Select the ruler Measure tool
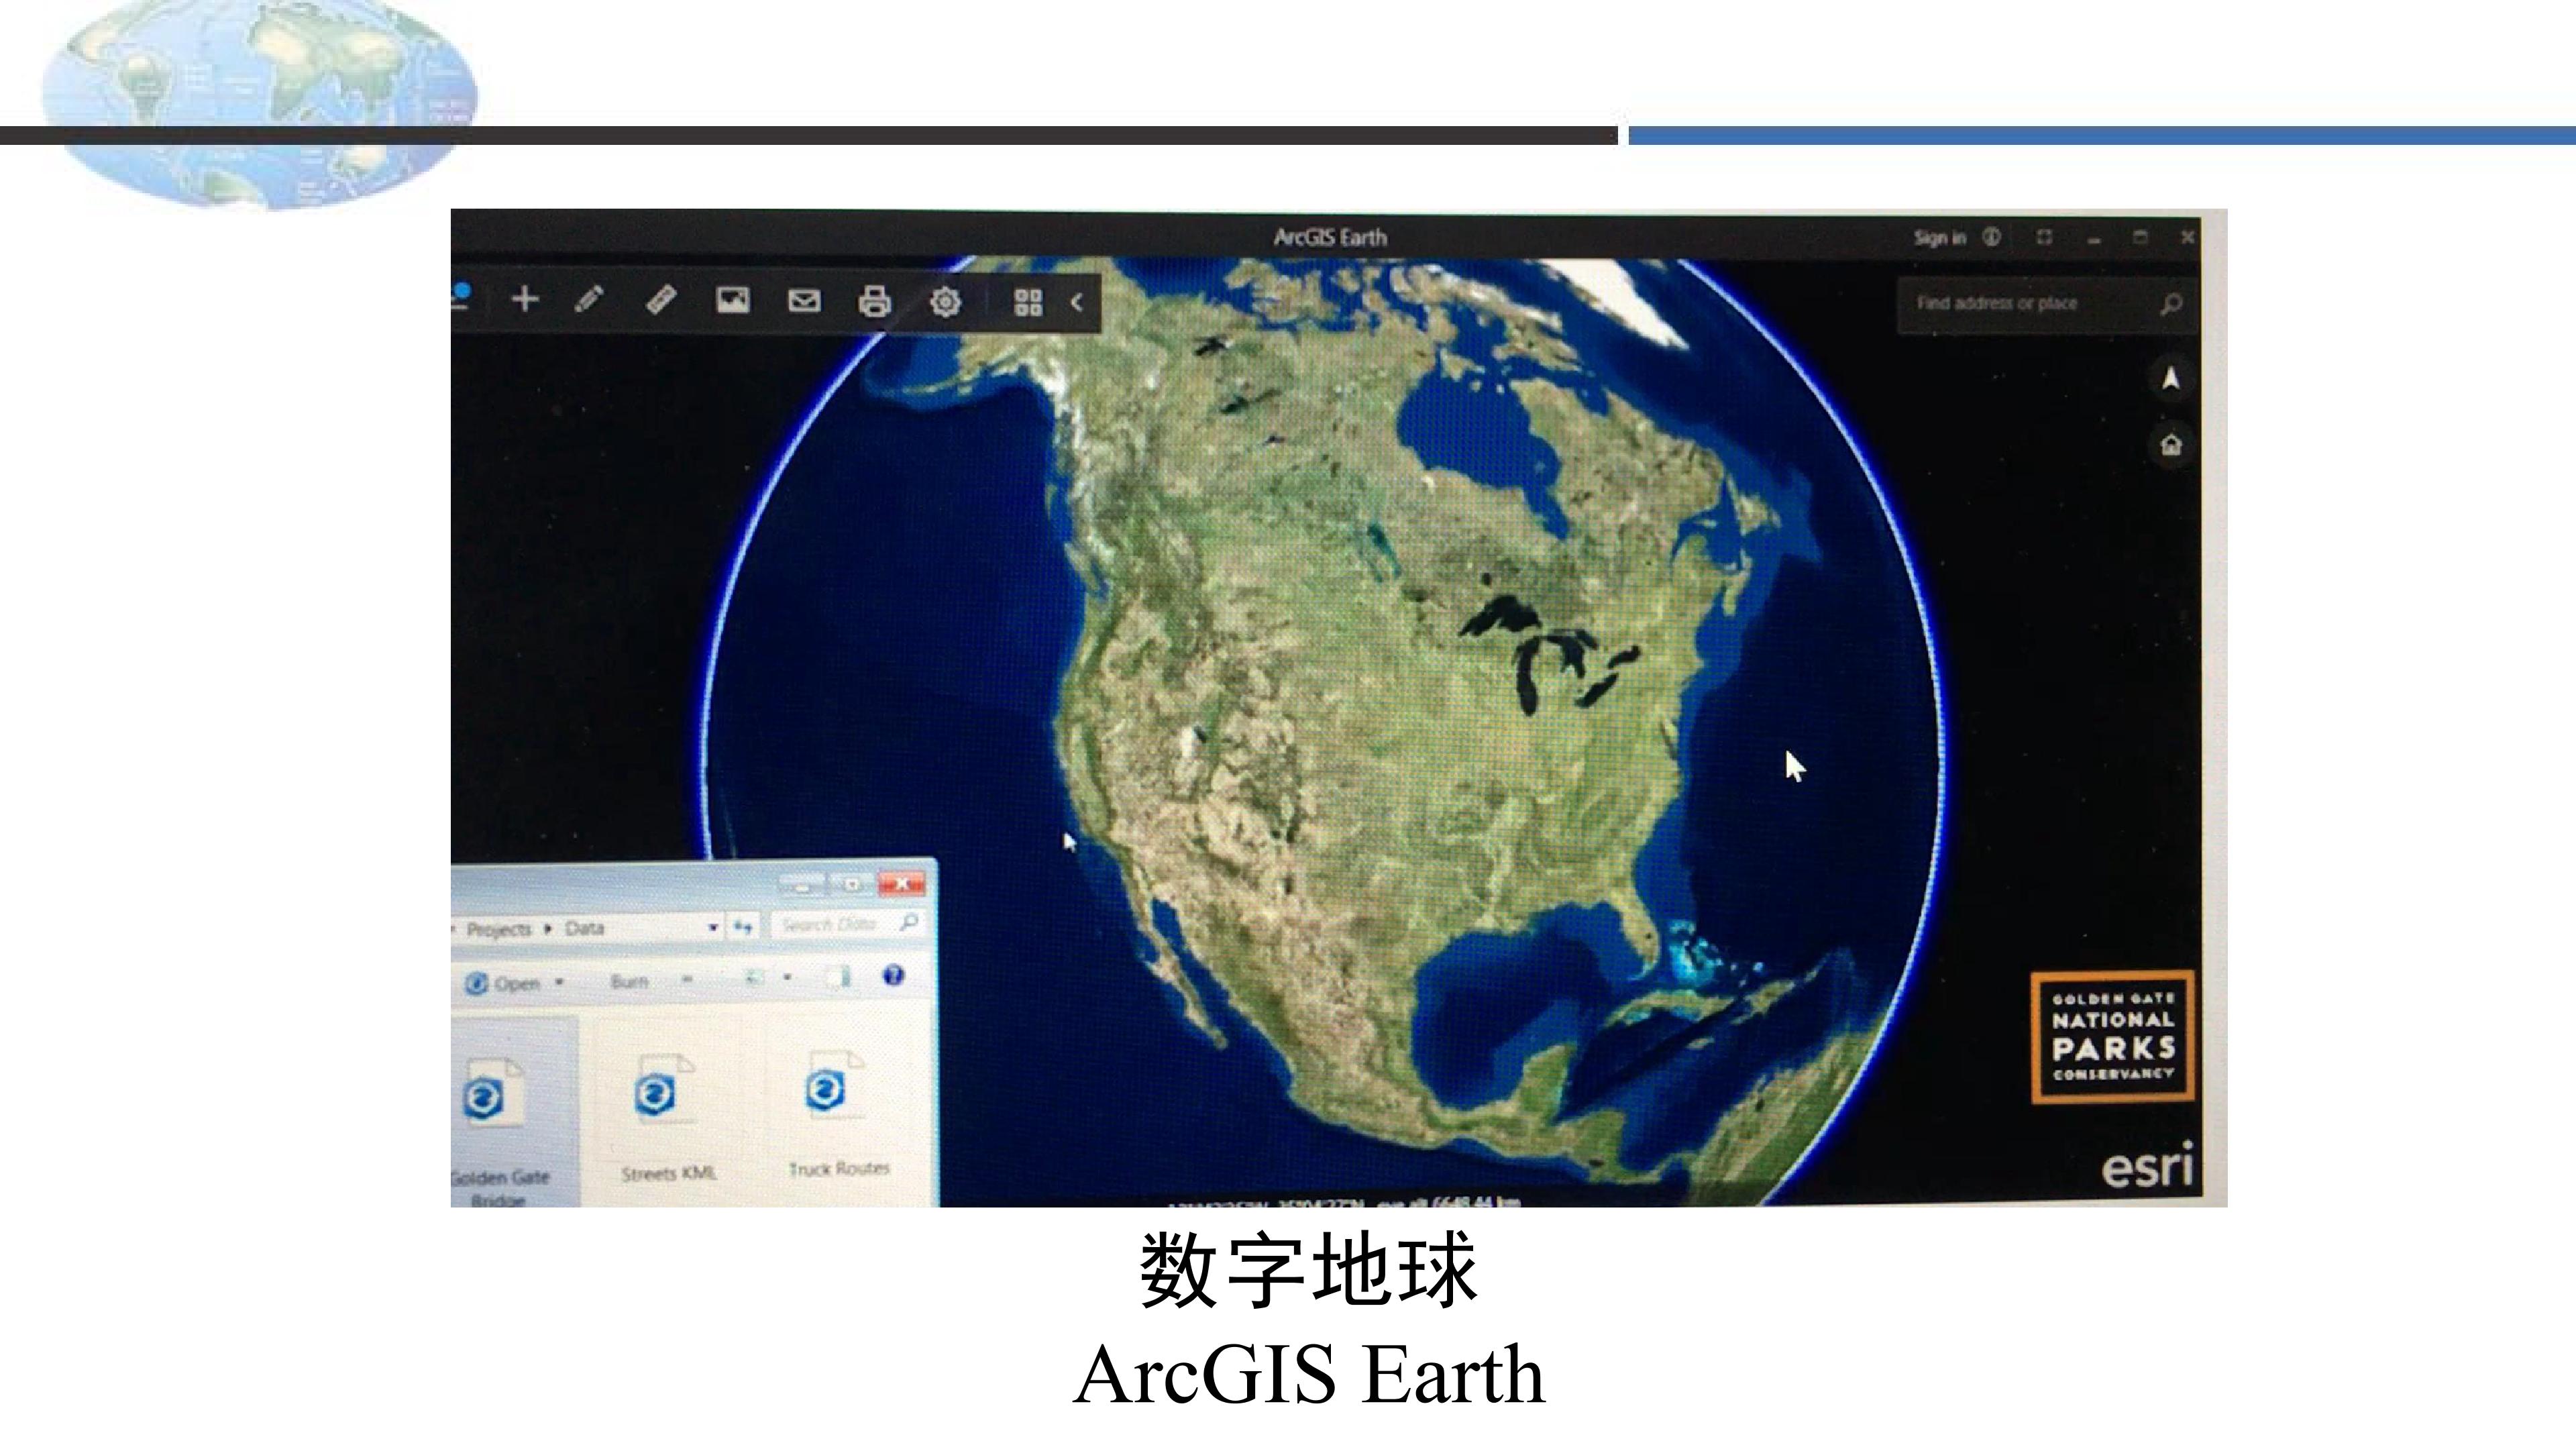Viewport: 2576px width, 1449px height. 661,299
